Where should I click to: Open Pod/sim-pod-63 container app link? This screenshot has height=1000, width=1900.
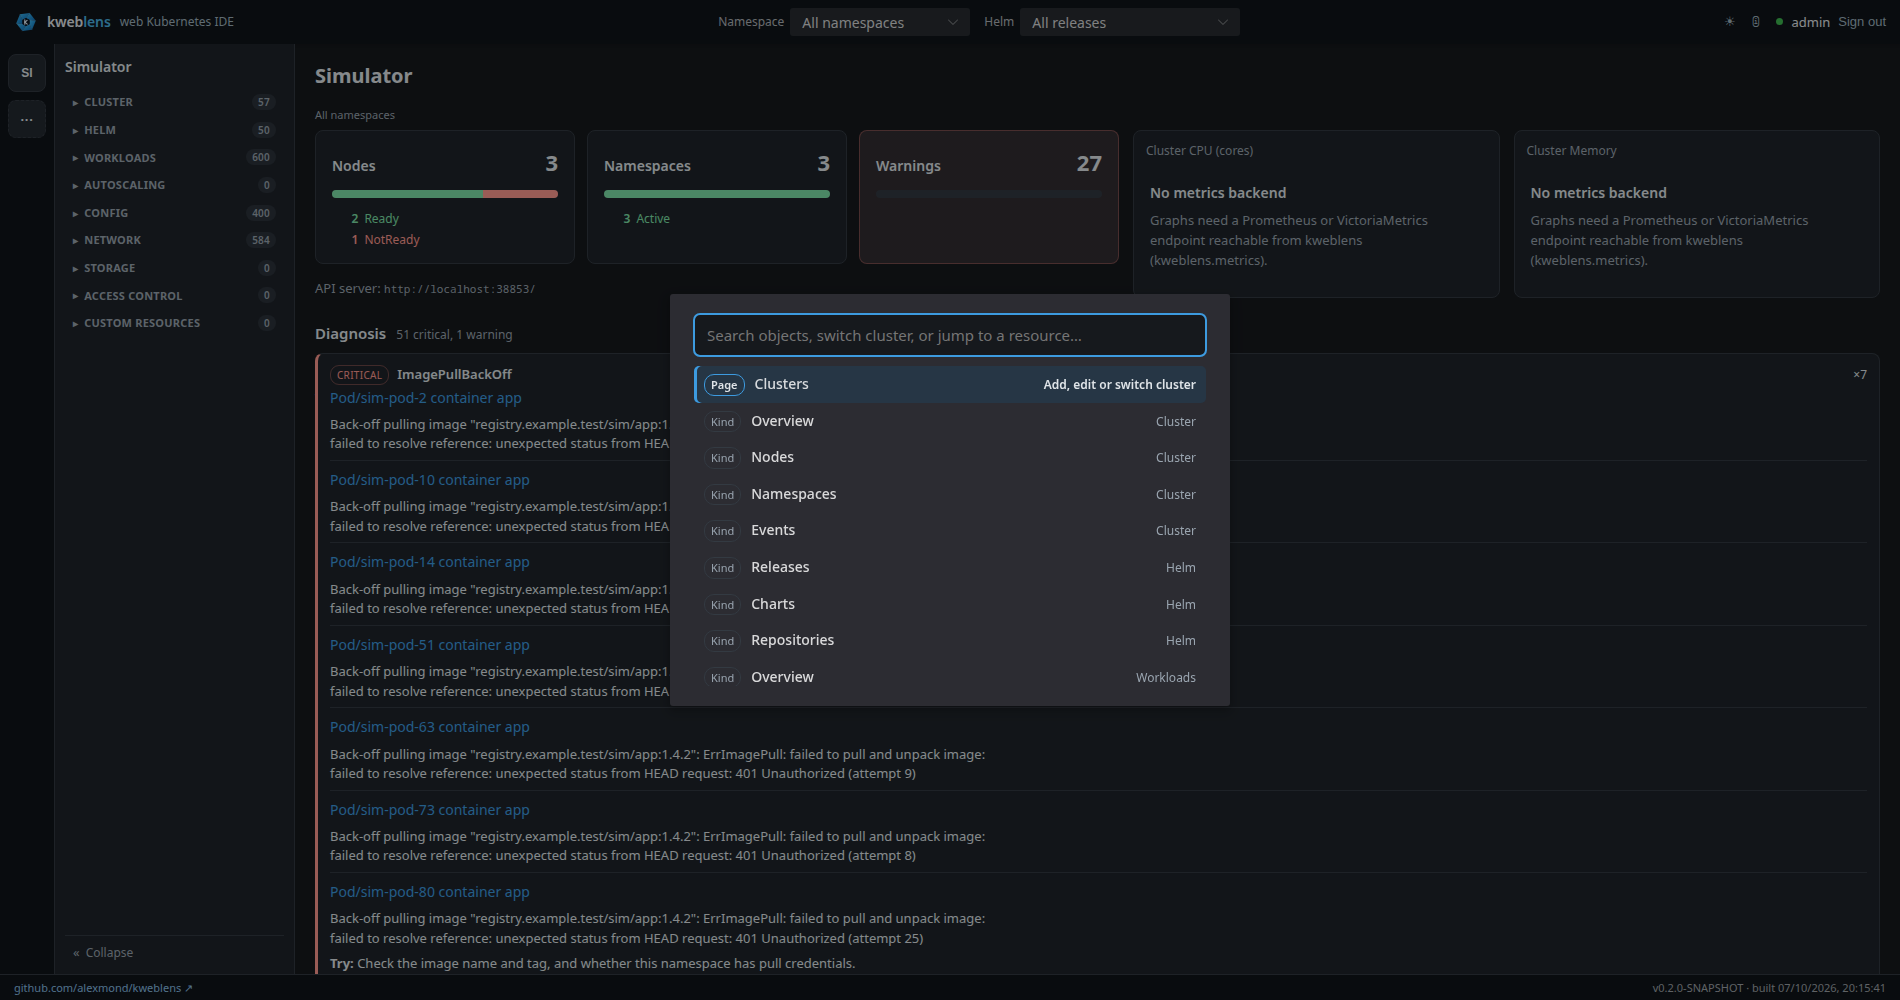point(430,727)
